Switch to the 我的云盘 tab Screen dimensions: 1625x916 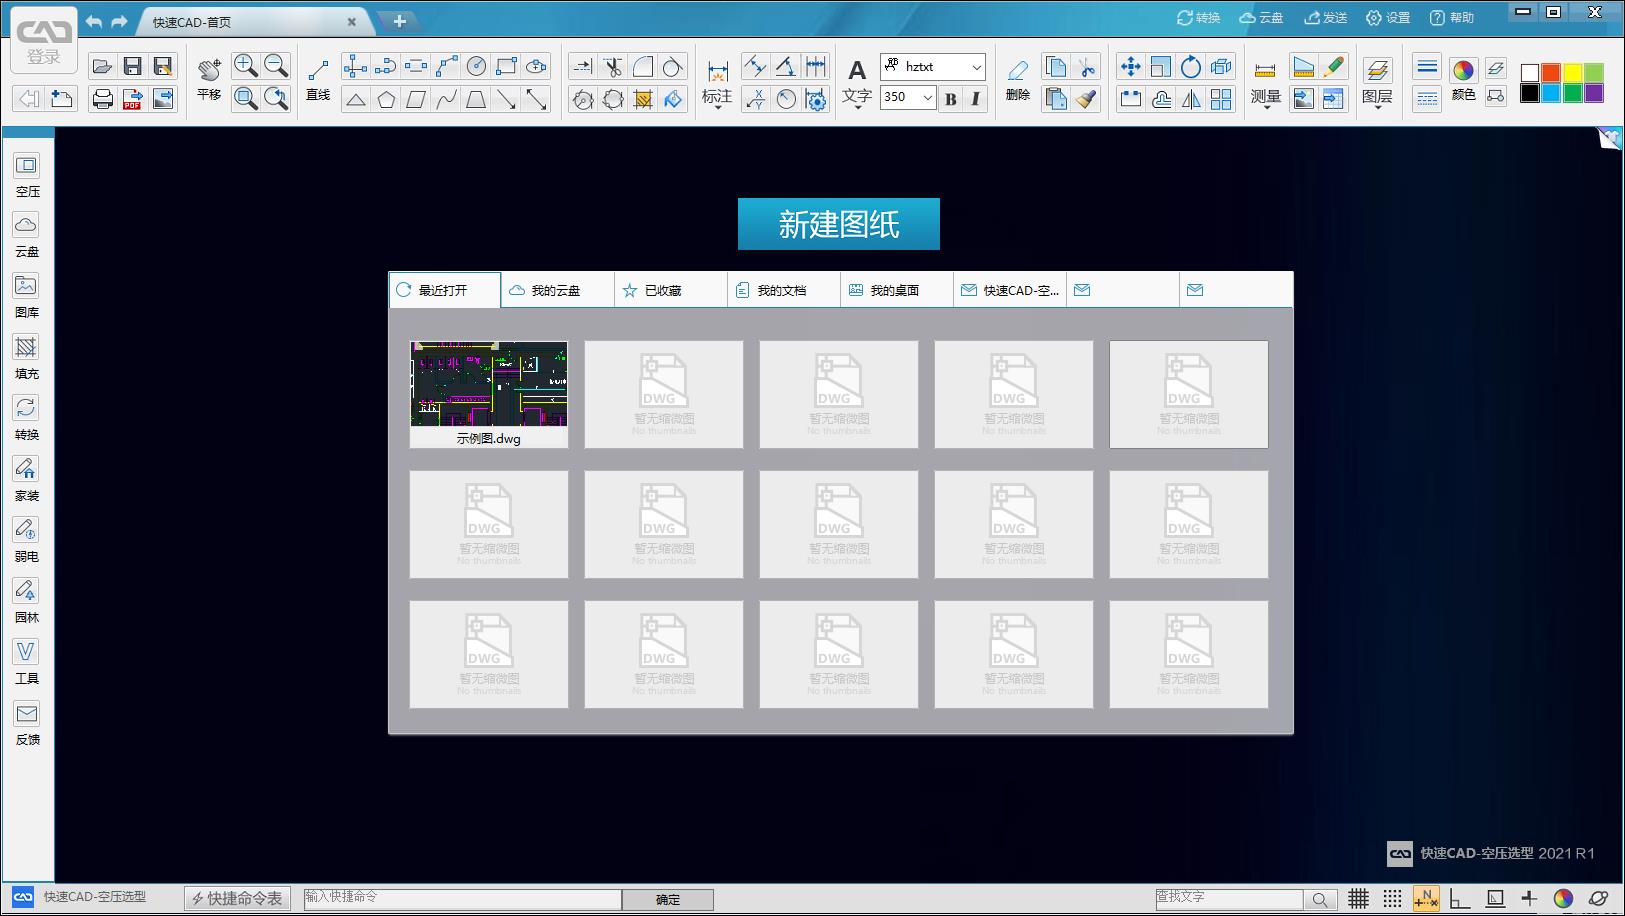pyautogui.click(x=556, y=290)
